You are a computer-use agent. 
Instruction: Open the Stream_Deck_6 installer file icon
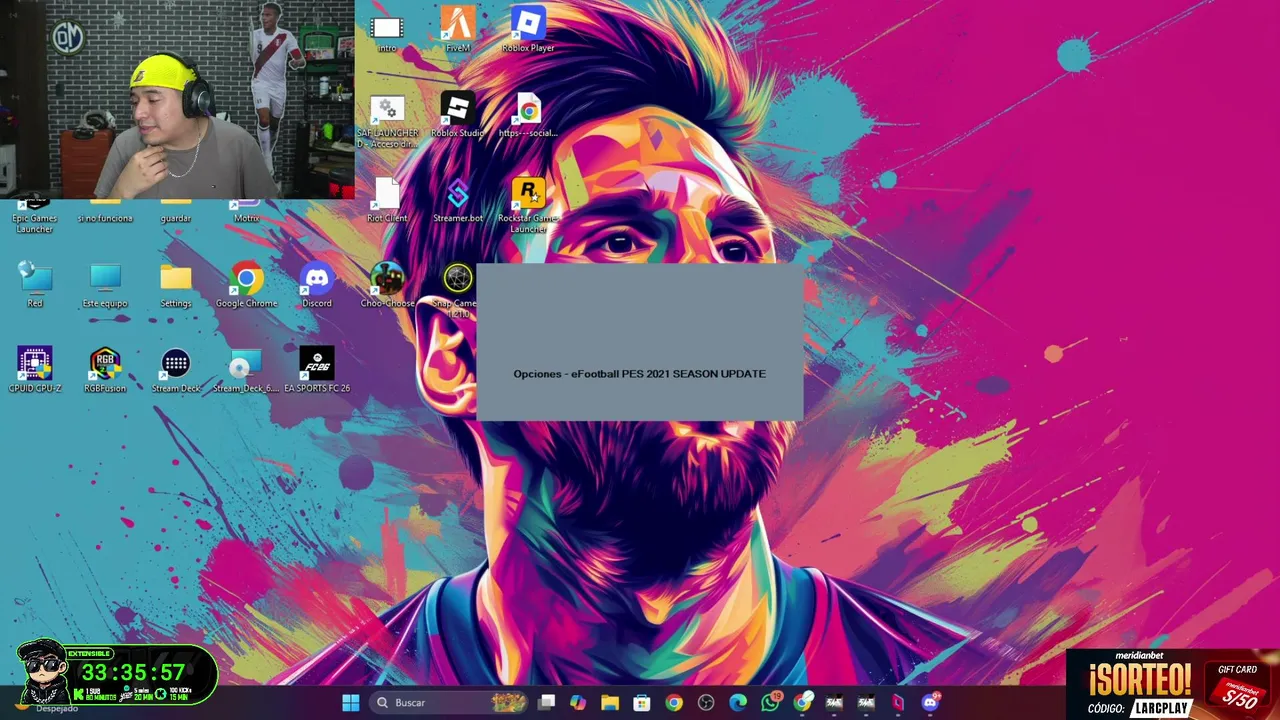click(246, 364)
